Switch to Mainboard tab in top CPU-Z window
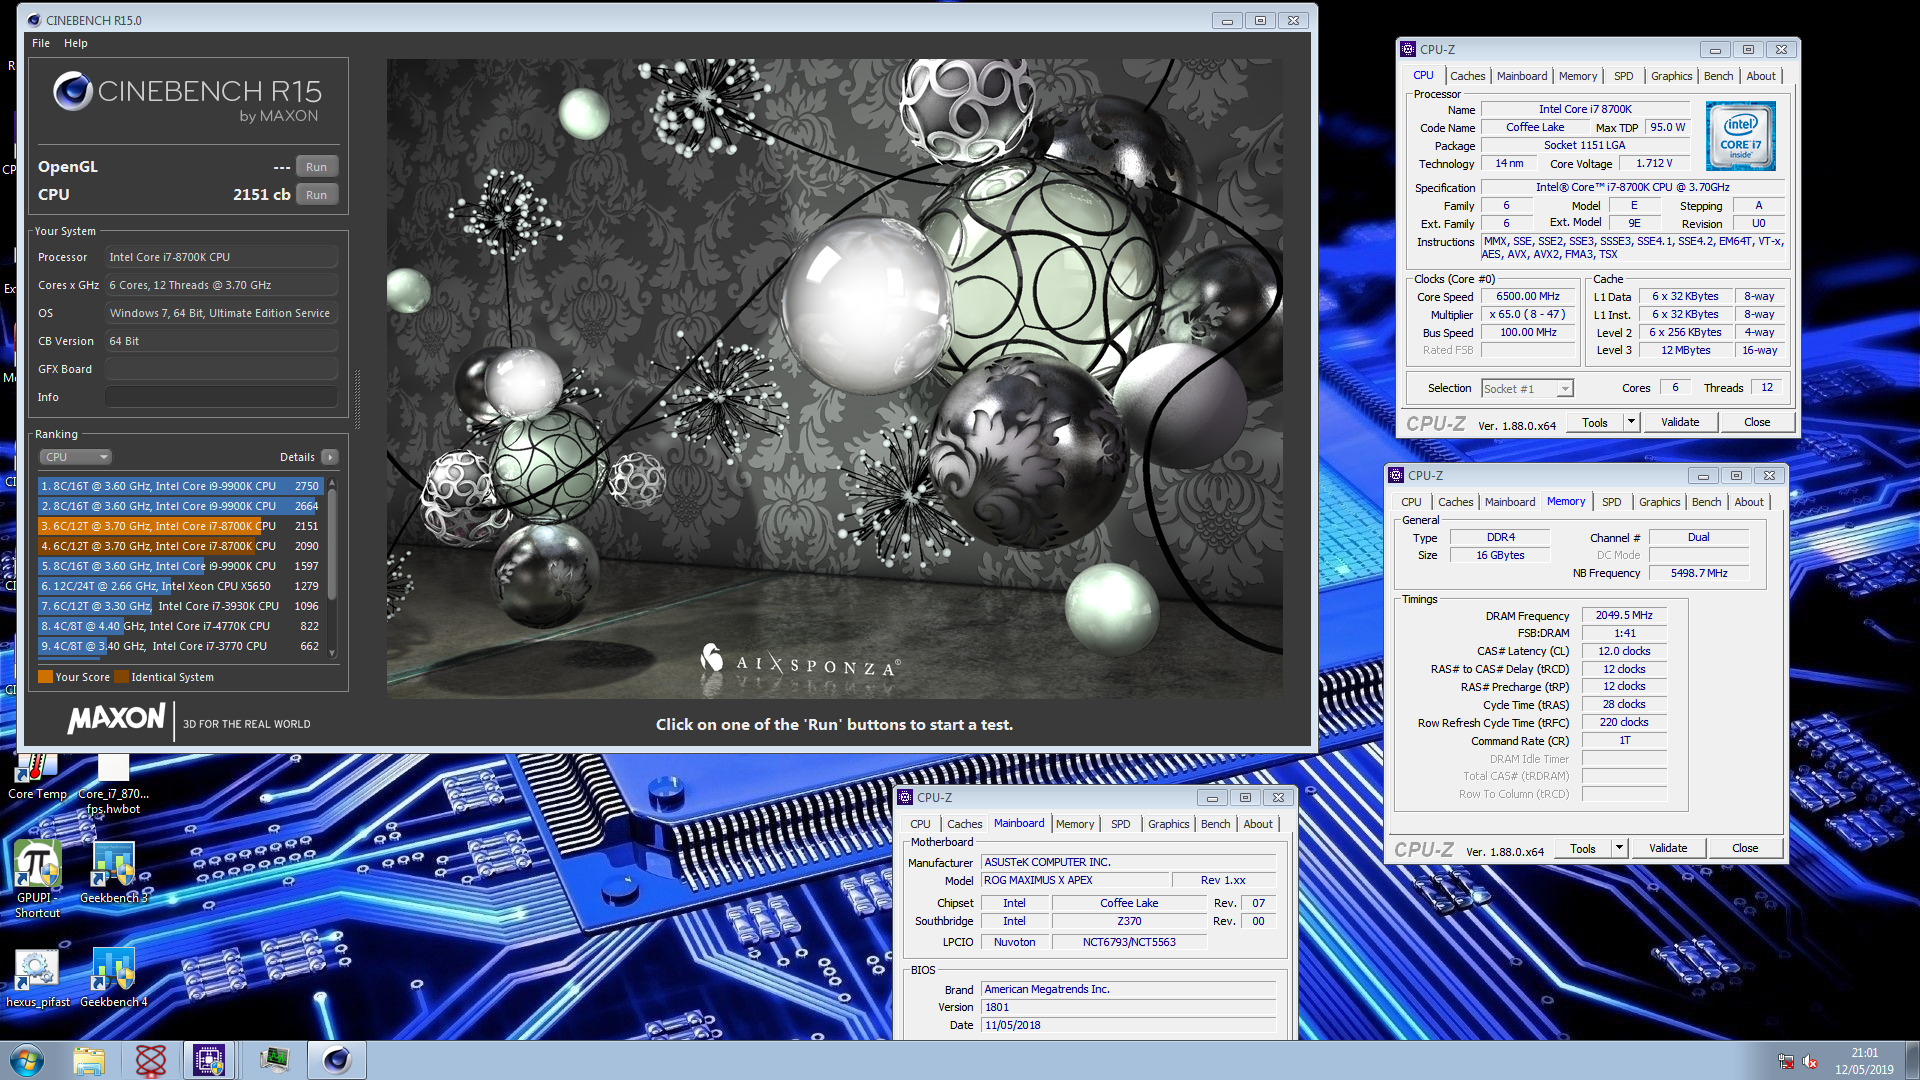This screenshot has width=1920, height=1080. 1522,76
